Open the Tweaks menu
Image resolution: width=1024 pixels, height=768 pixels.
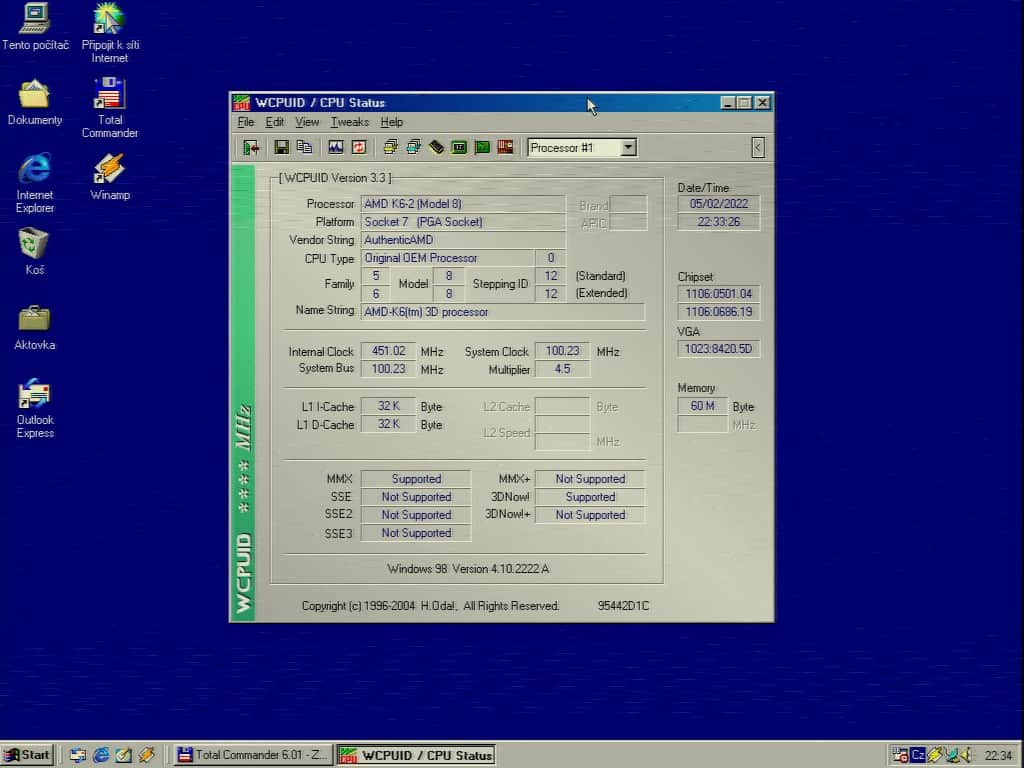click(349, 122)
